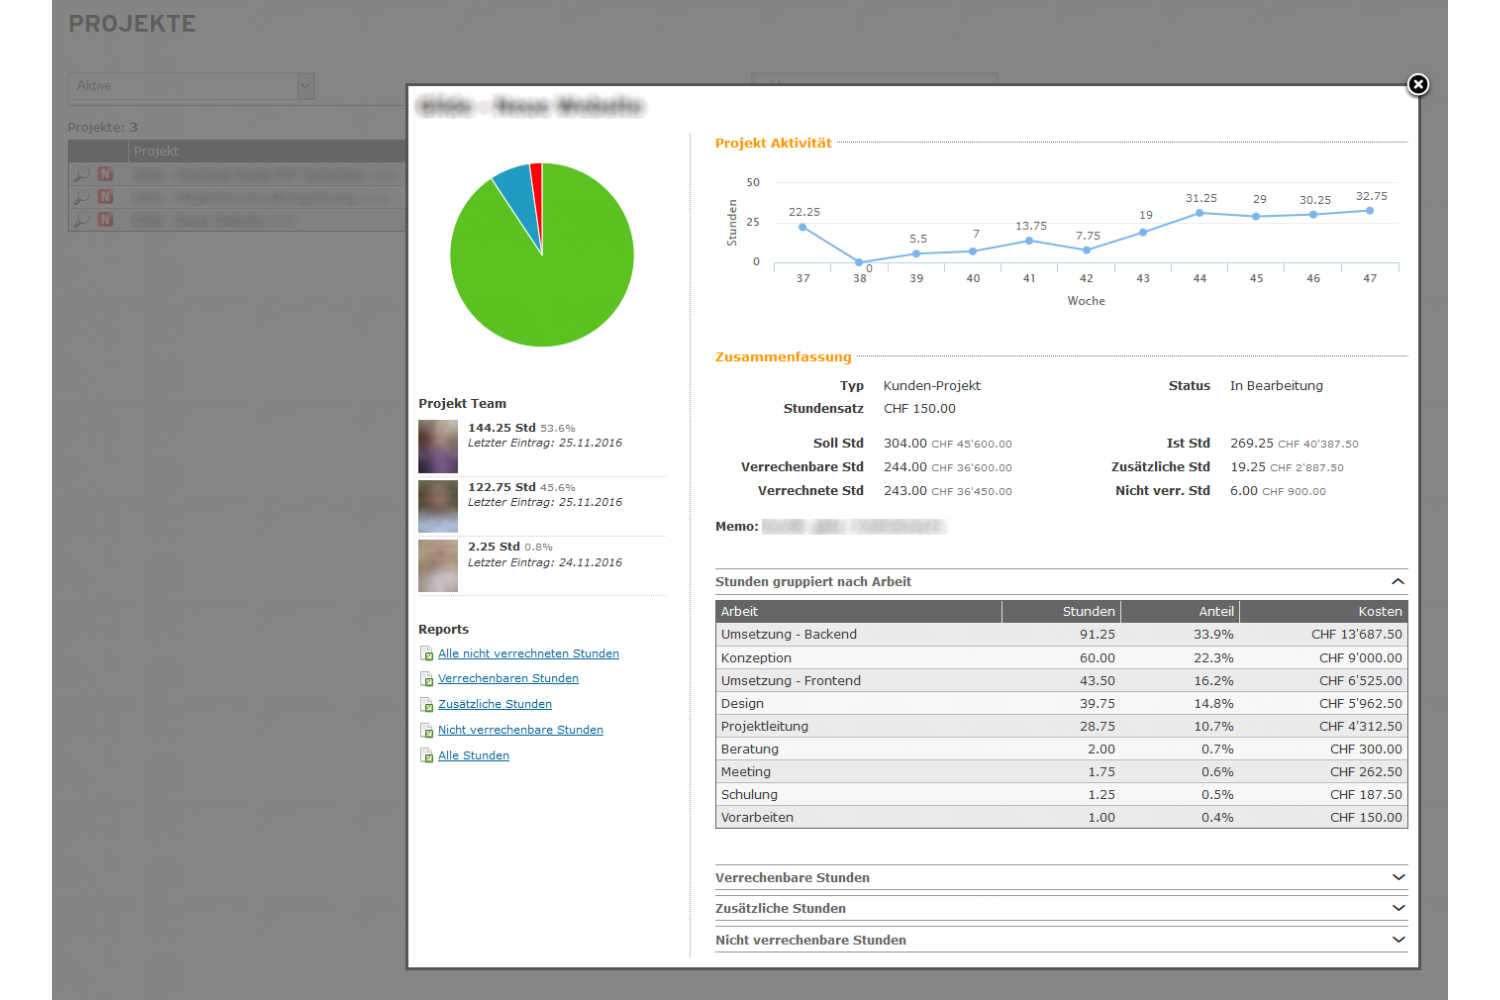The height and width of the screenshot is (1000, 1500).
Task: Click the Arbeit column header
Action: (x=740, y=612)
